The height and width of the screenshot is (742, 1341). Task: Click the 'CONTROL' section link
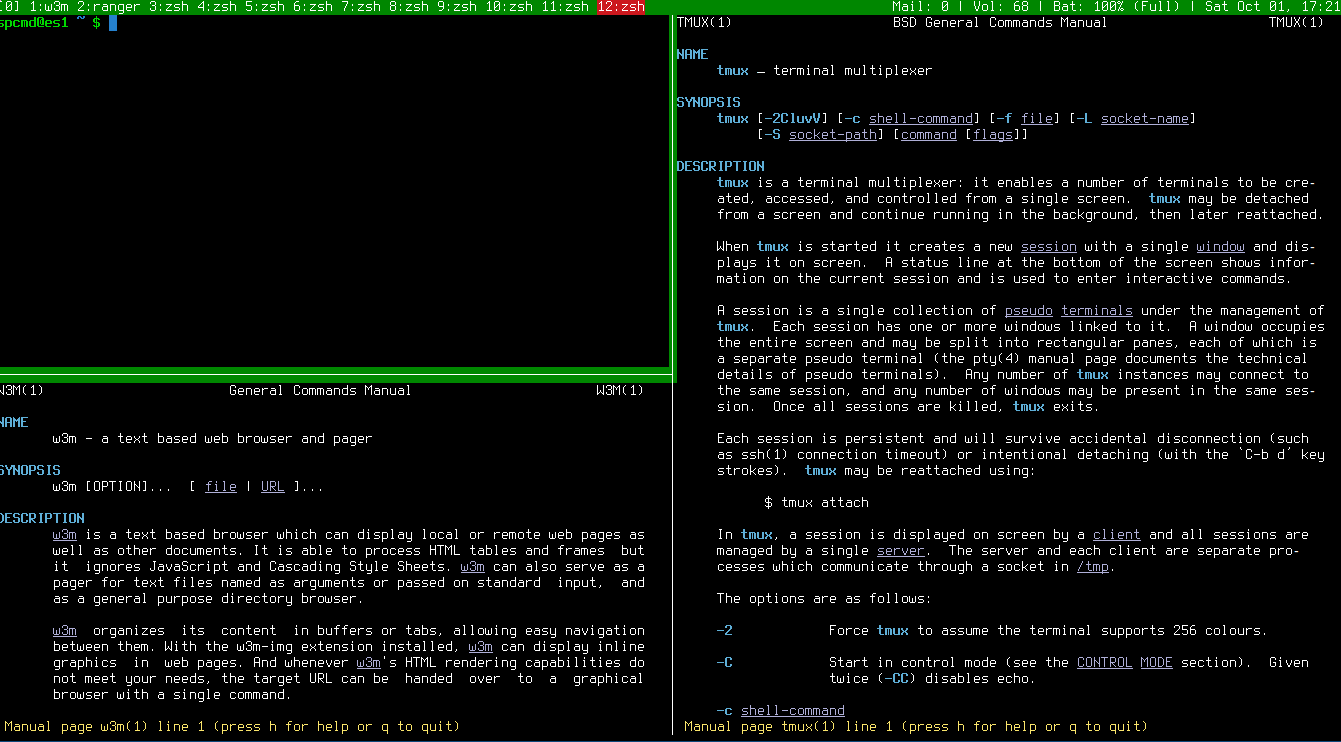(x=1105, y=663)
